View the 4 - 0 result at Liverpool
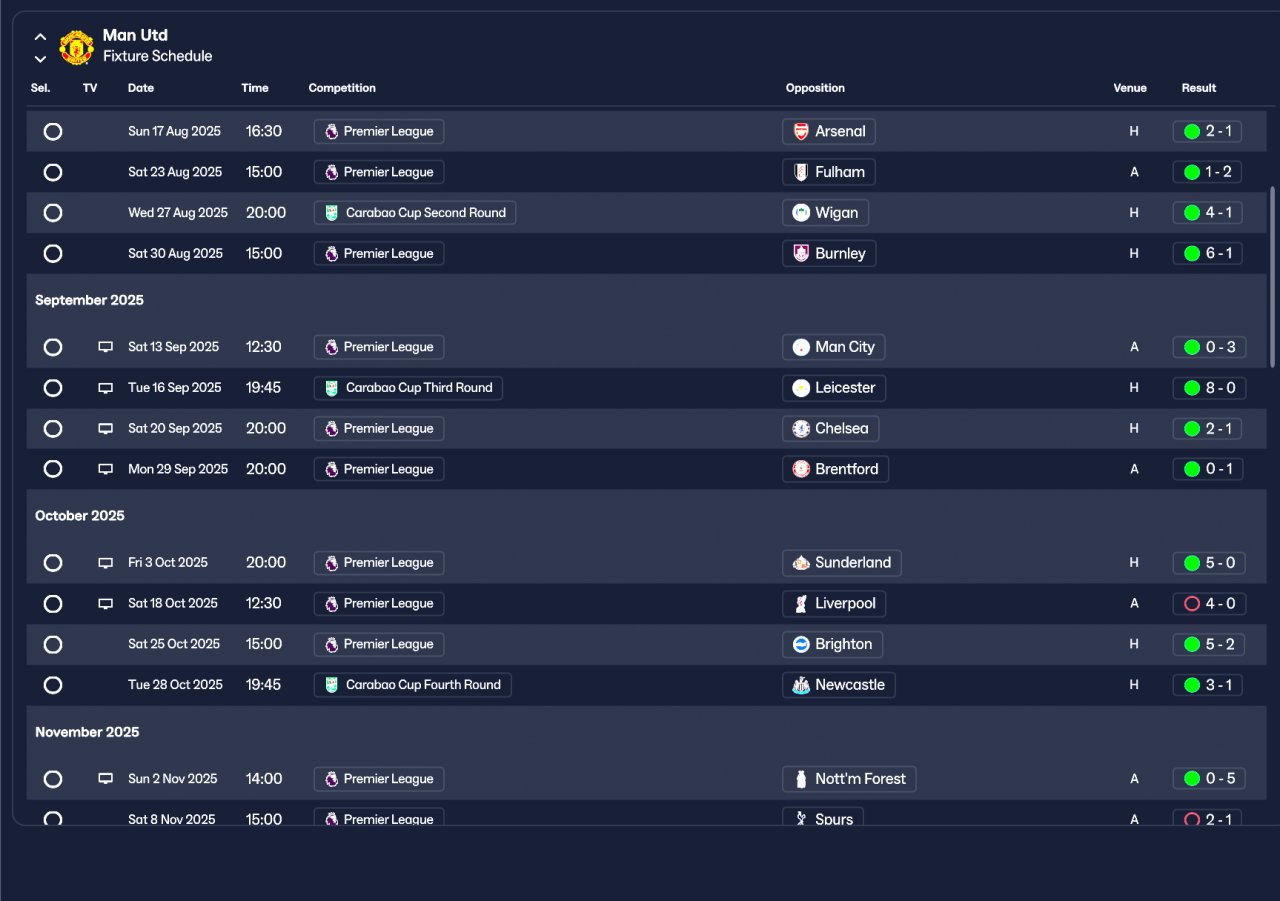Image resolution: width=1280 pixels, height=901 pixels. pos(1209,604)
